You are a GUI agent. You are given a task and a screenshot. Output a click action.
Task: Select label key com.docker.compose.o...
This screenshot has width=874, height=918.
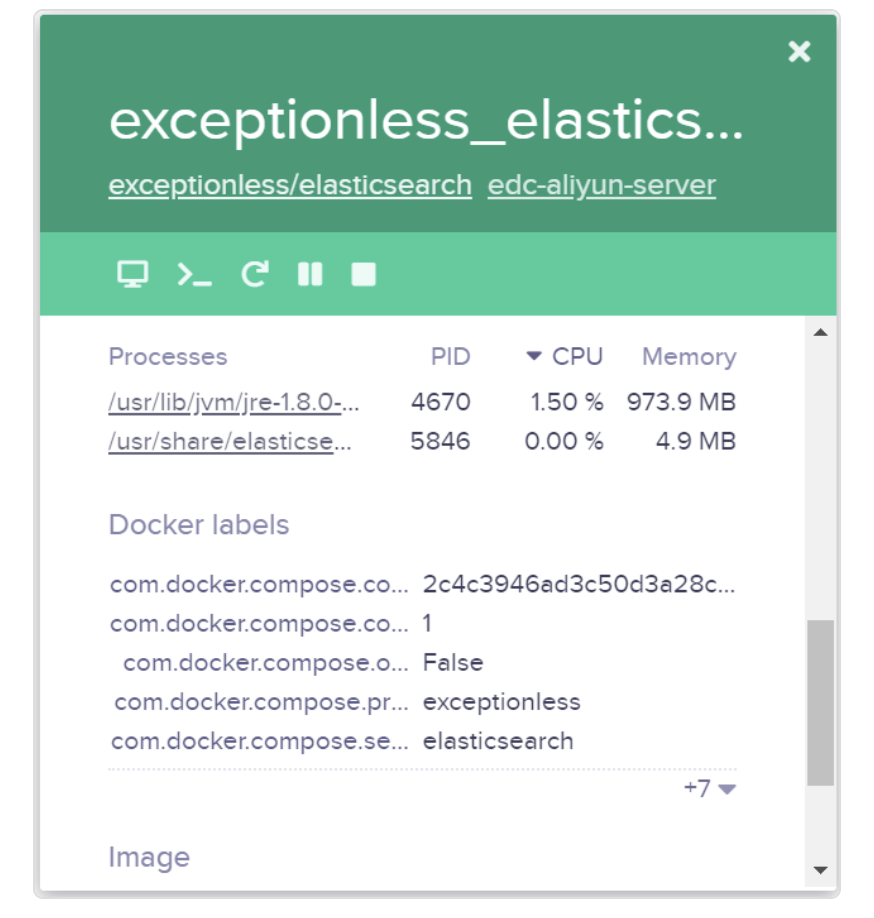click(266, 663)
